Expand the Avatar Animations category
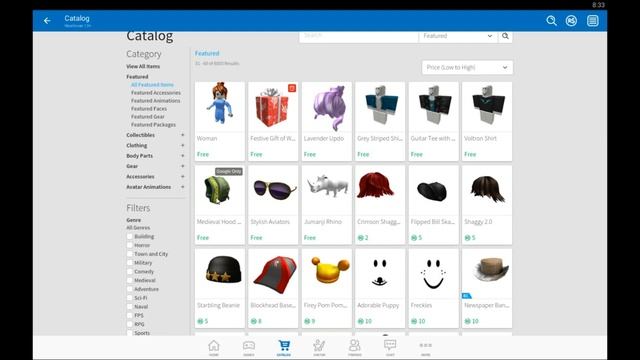 tap(182, 187)
